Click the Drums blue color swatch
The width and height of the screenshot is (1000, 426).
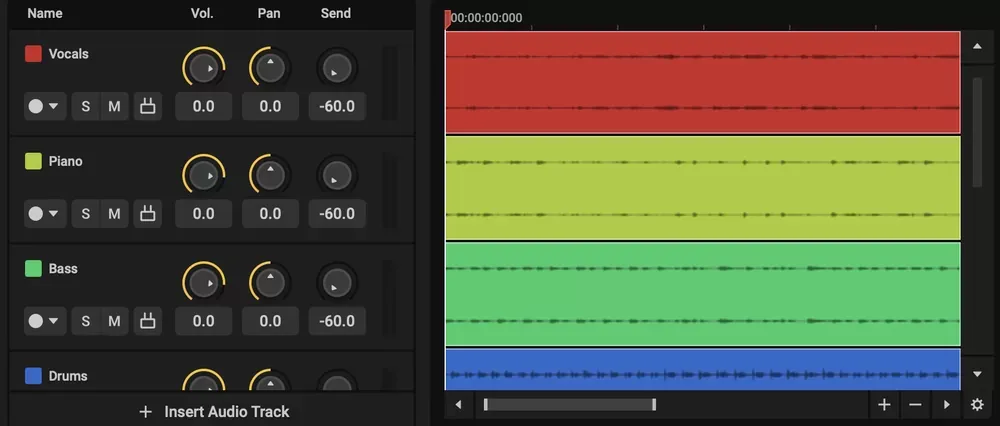[x=33, y=376]
